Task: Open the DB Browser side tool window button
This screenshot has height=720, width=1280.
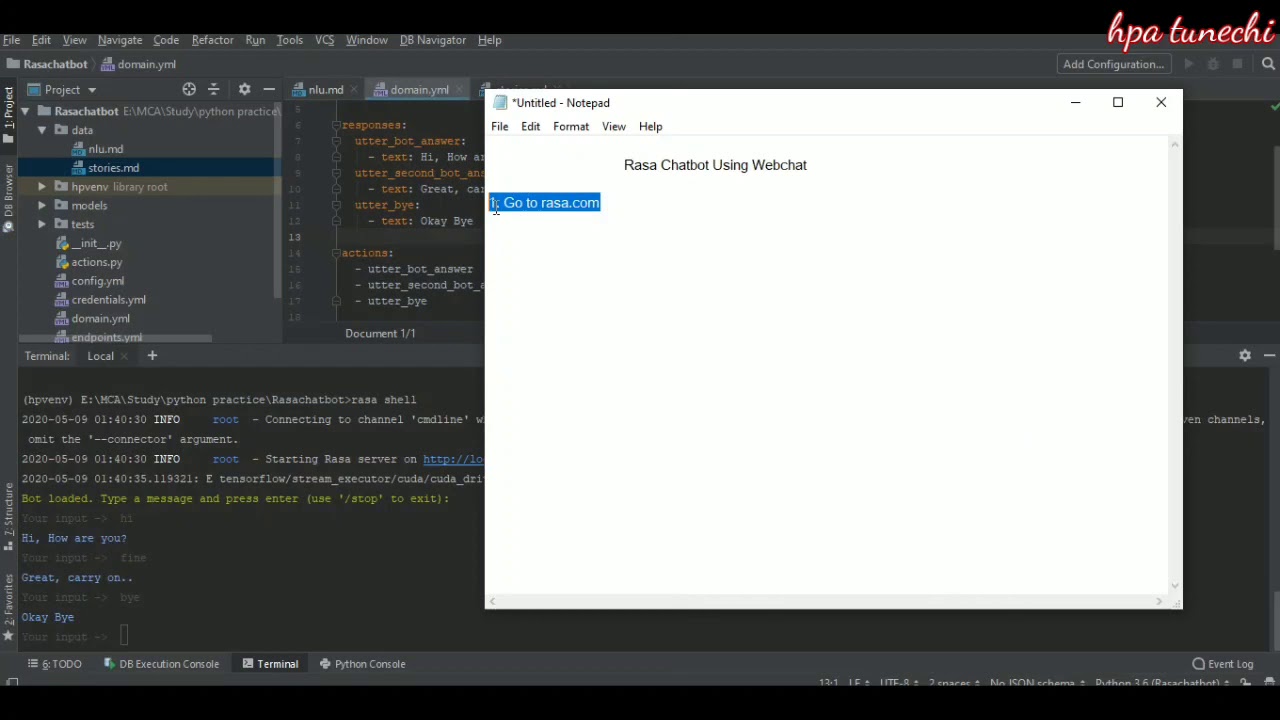Action: coord(8,198)
